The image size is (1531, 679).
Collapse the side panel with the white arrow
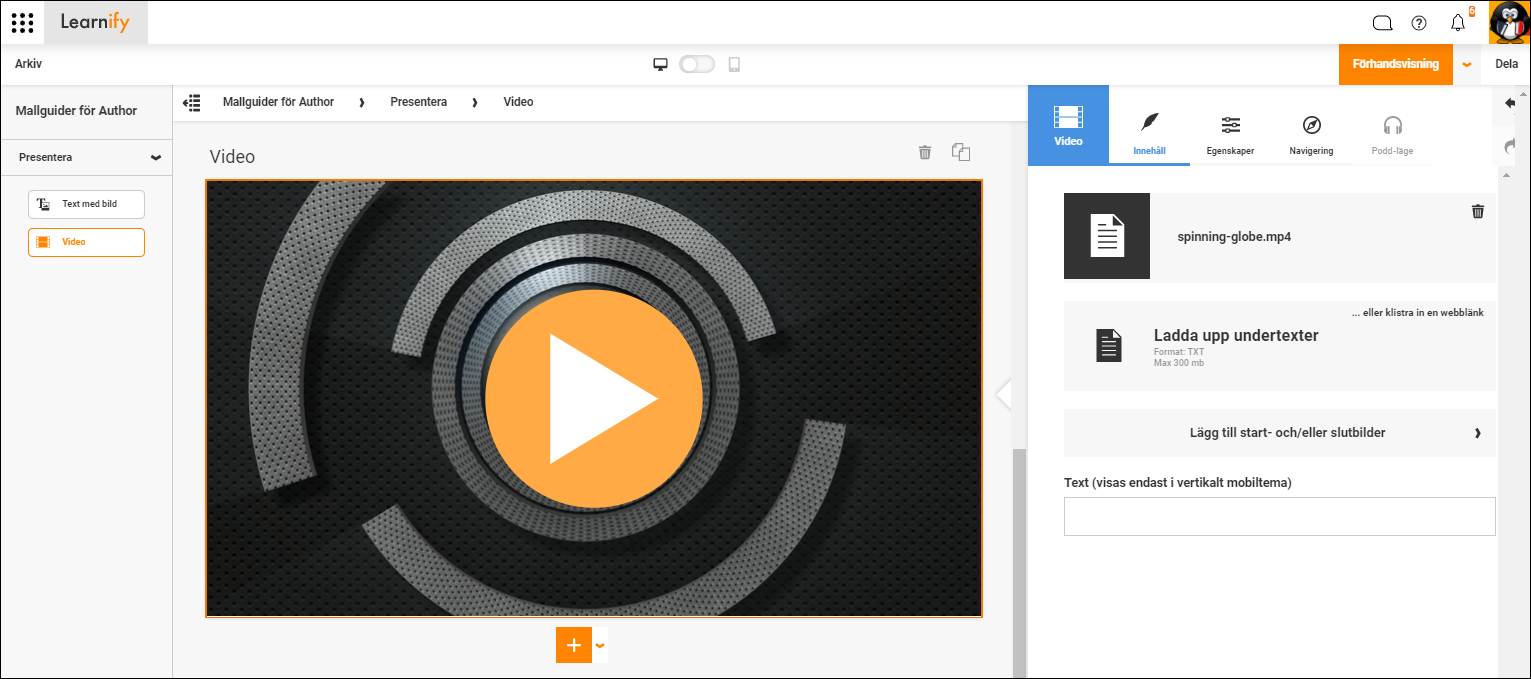click(x=1004, y=395)
